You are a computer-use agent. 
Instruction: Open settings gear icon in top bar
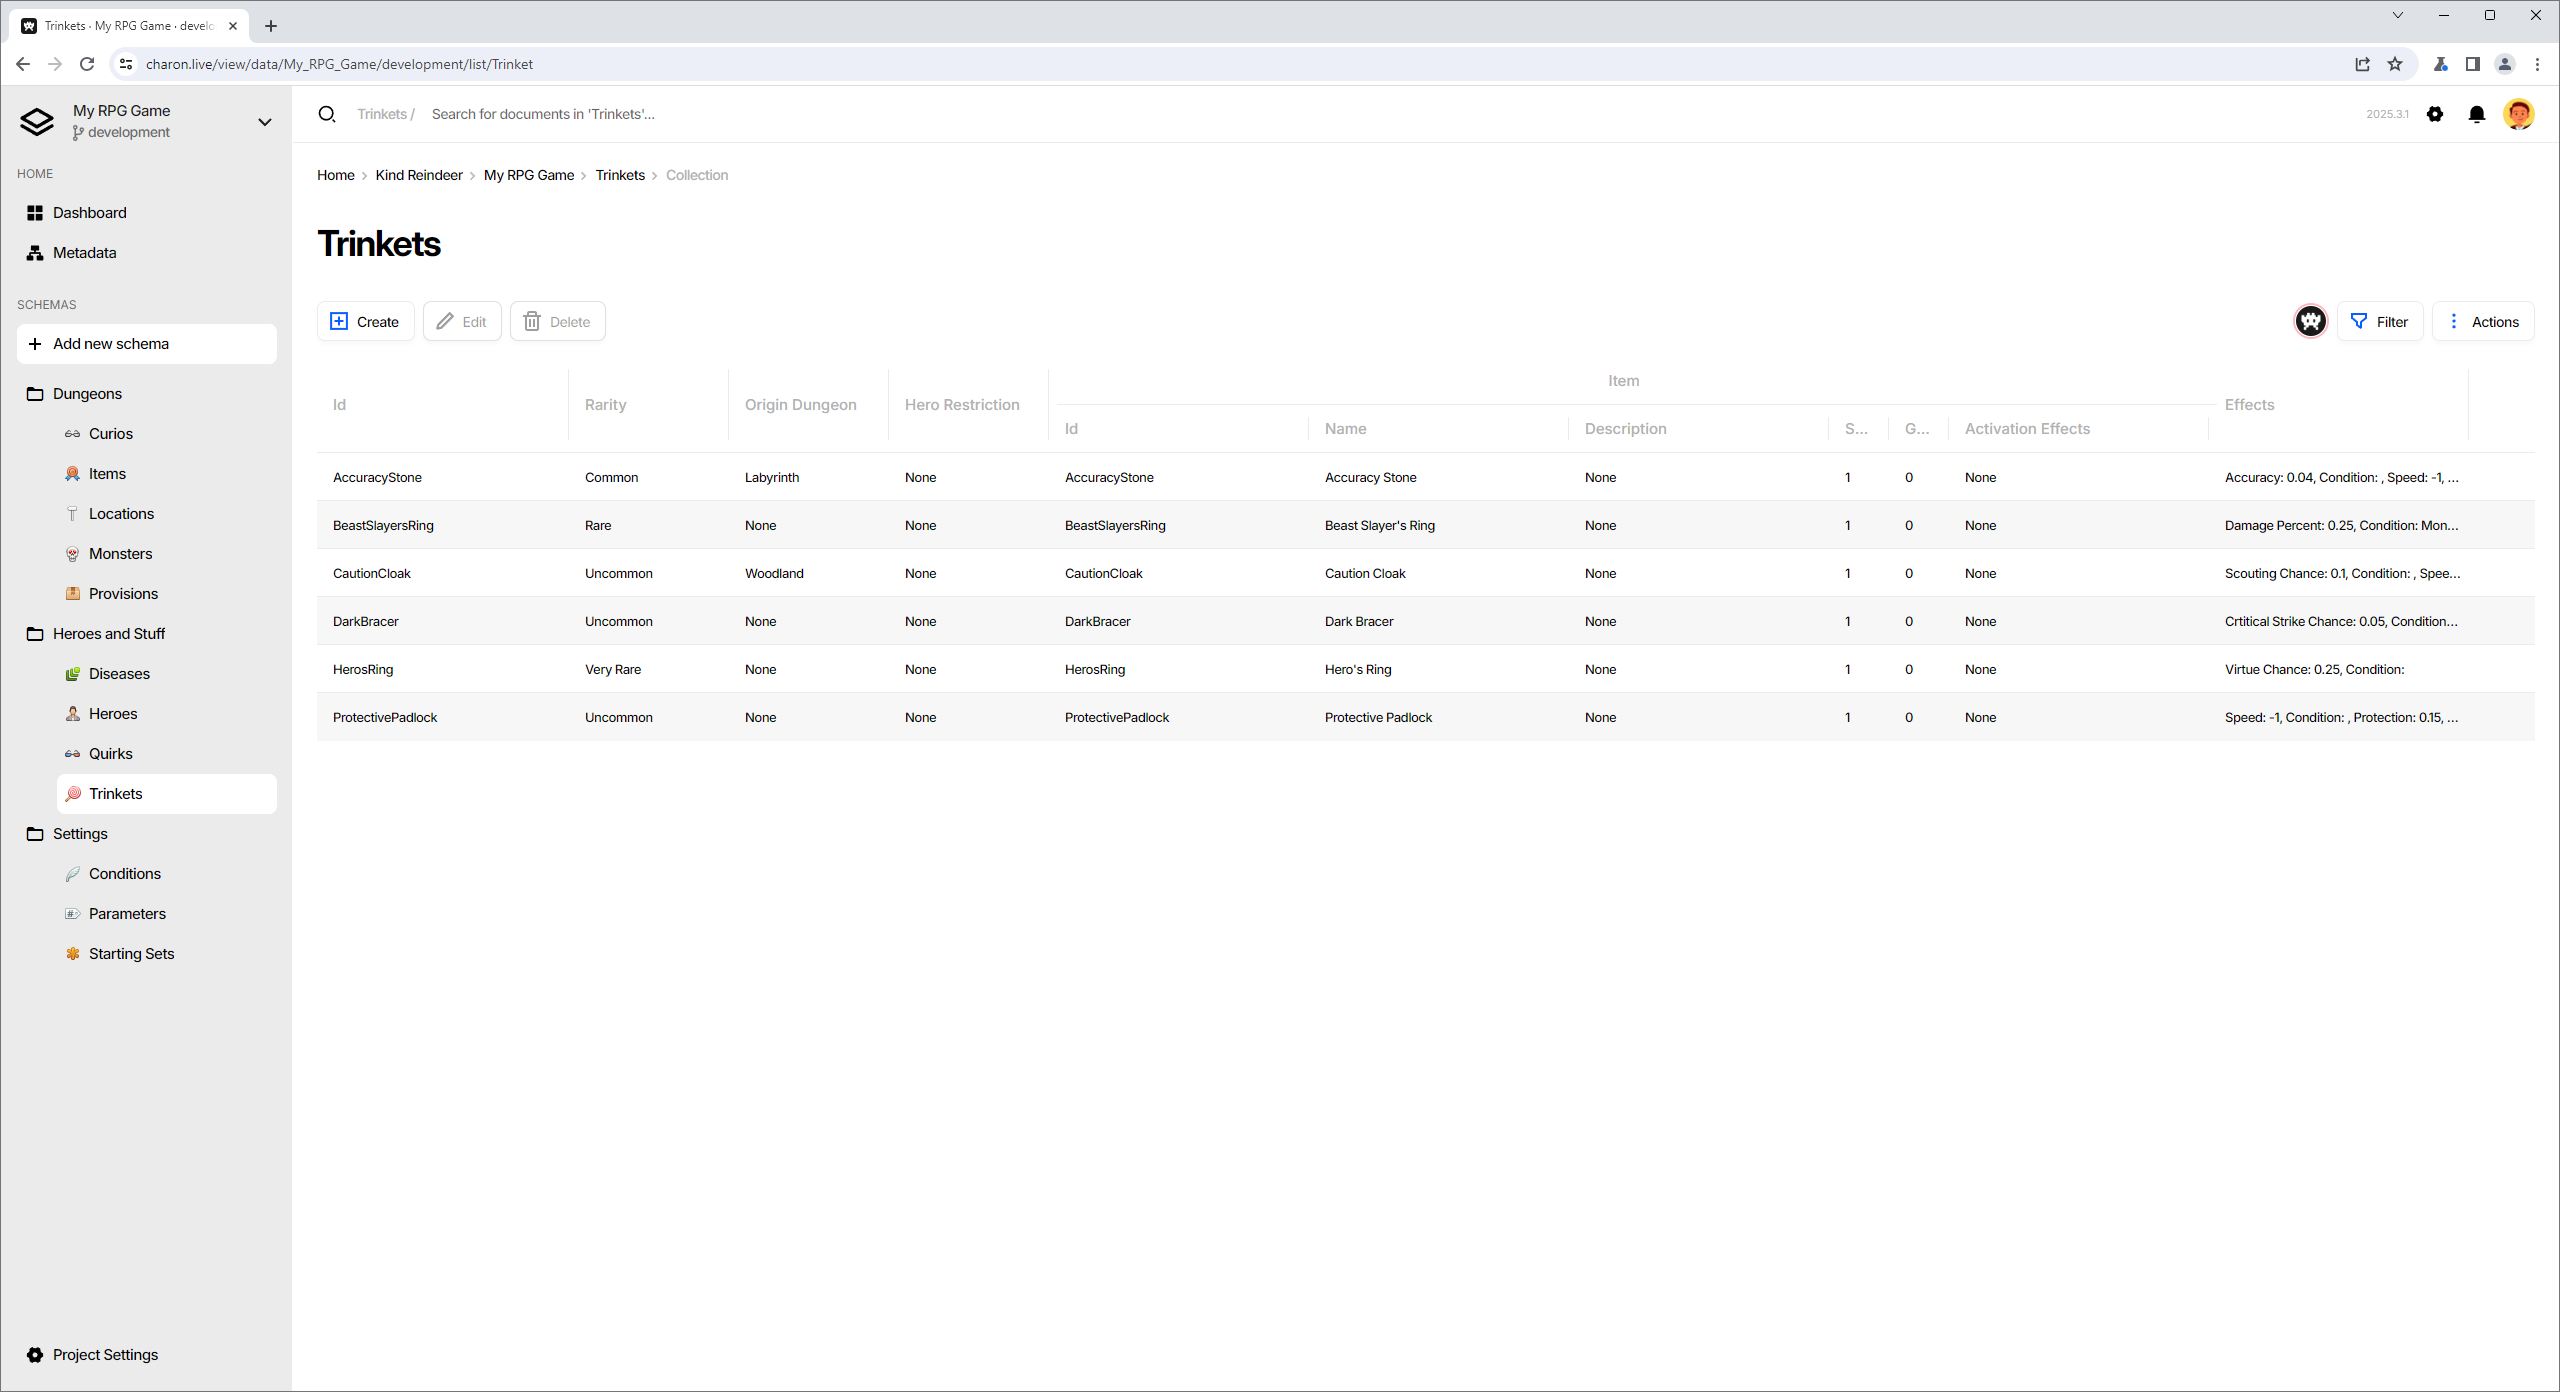coord(2435,114)
